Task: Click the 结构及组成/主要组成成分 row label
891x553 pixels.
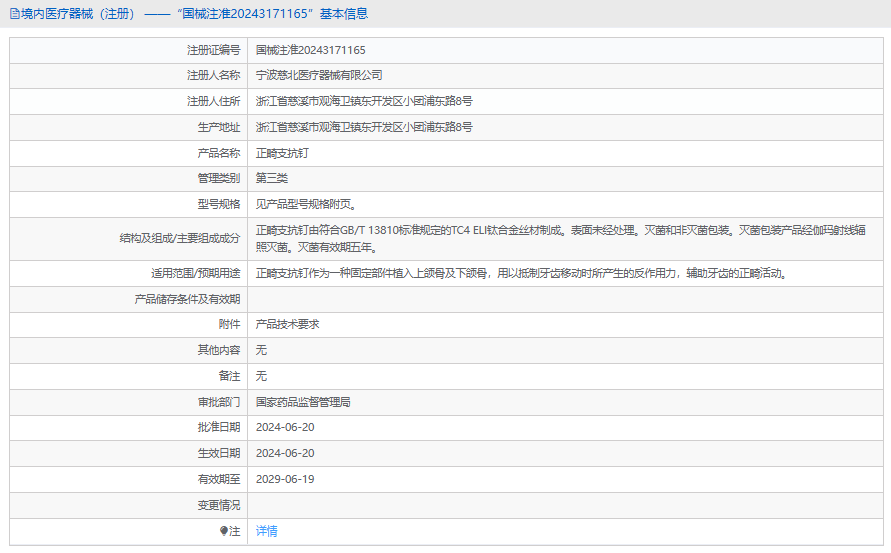Action: [x=179, y=238]
